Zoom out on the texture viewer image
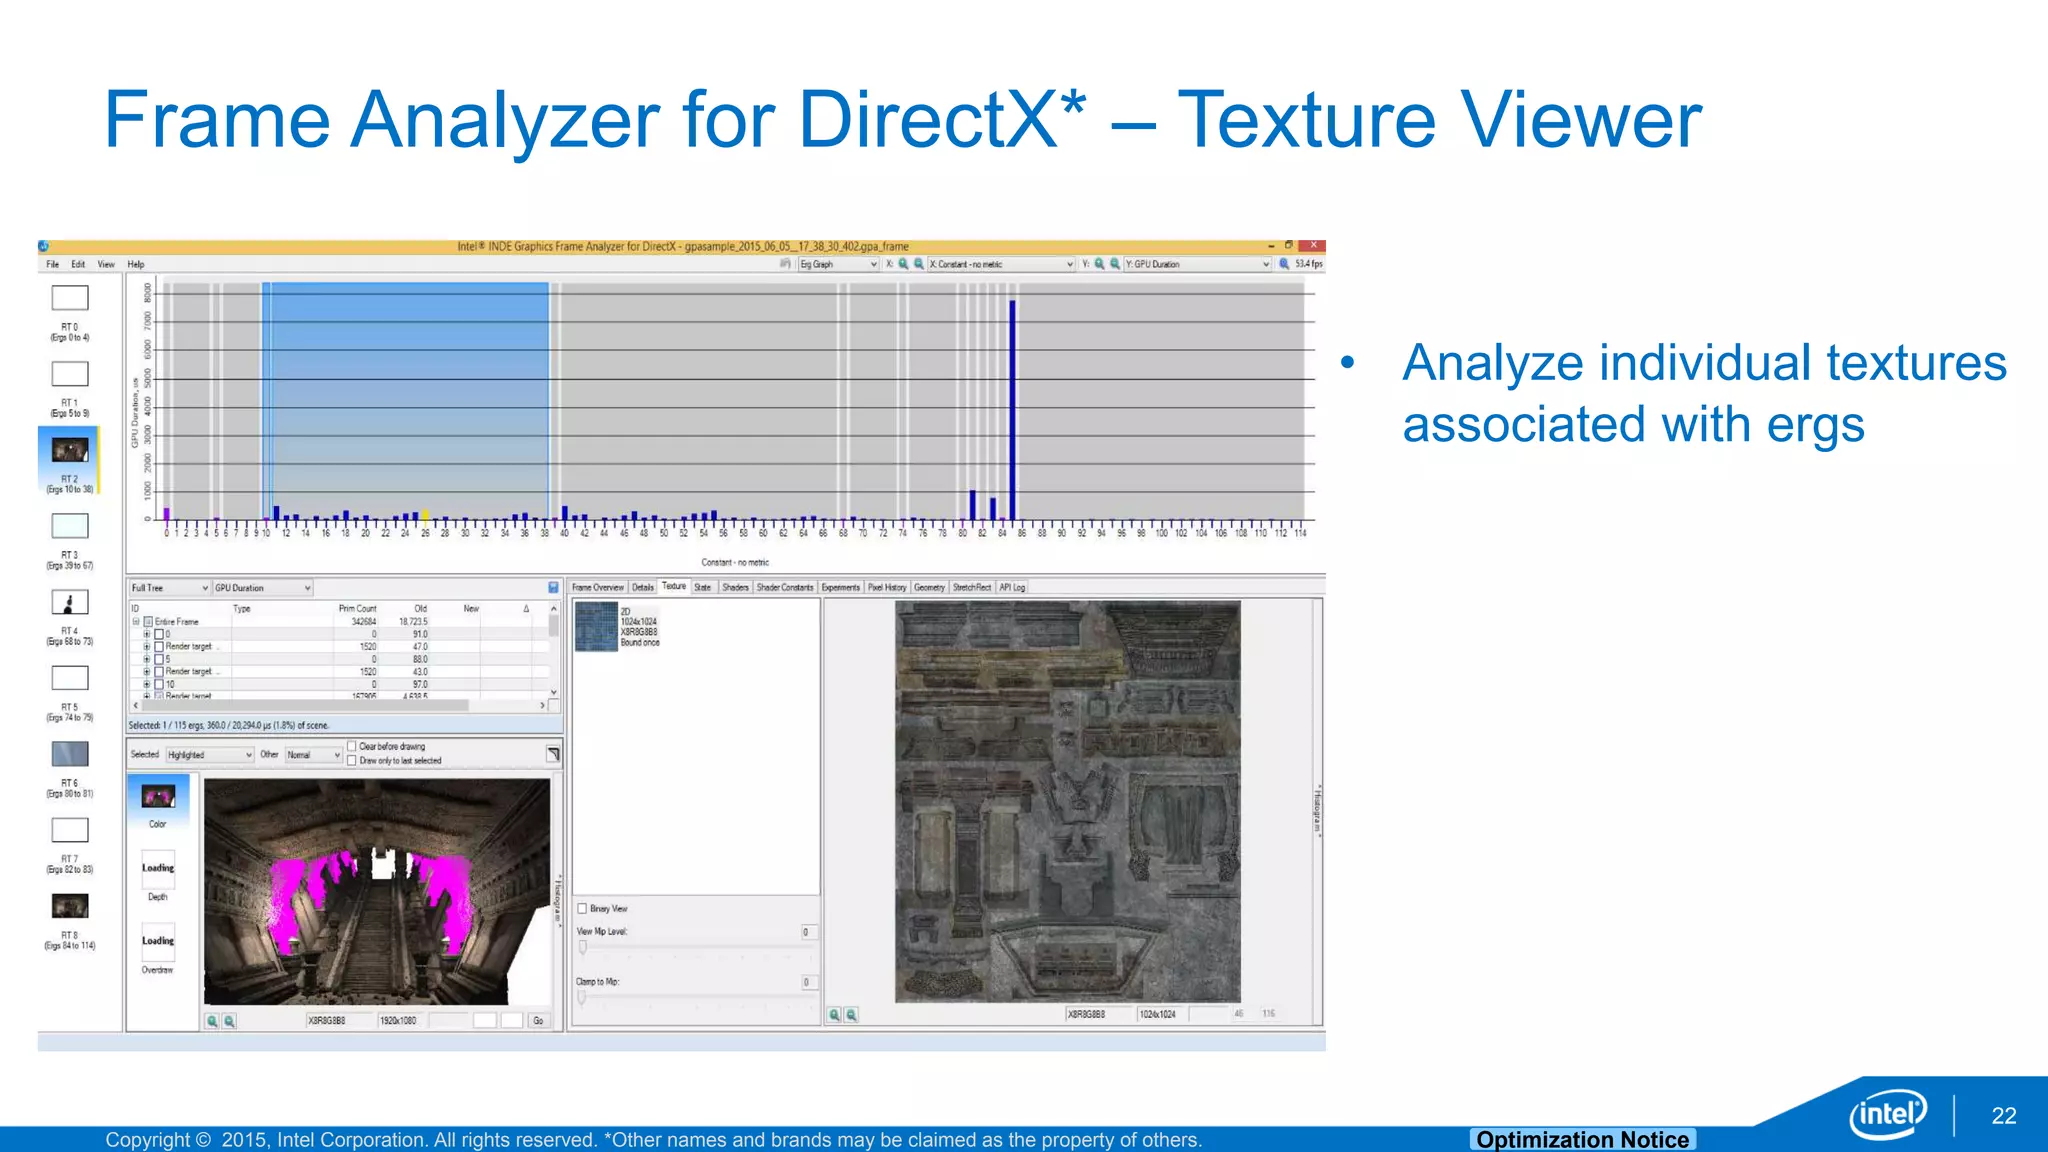The image size is (2048, 1152). click(x=851, y=1015)
